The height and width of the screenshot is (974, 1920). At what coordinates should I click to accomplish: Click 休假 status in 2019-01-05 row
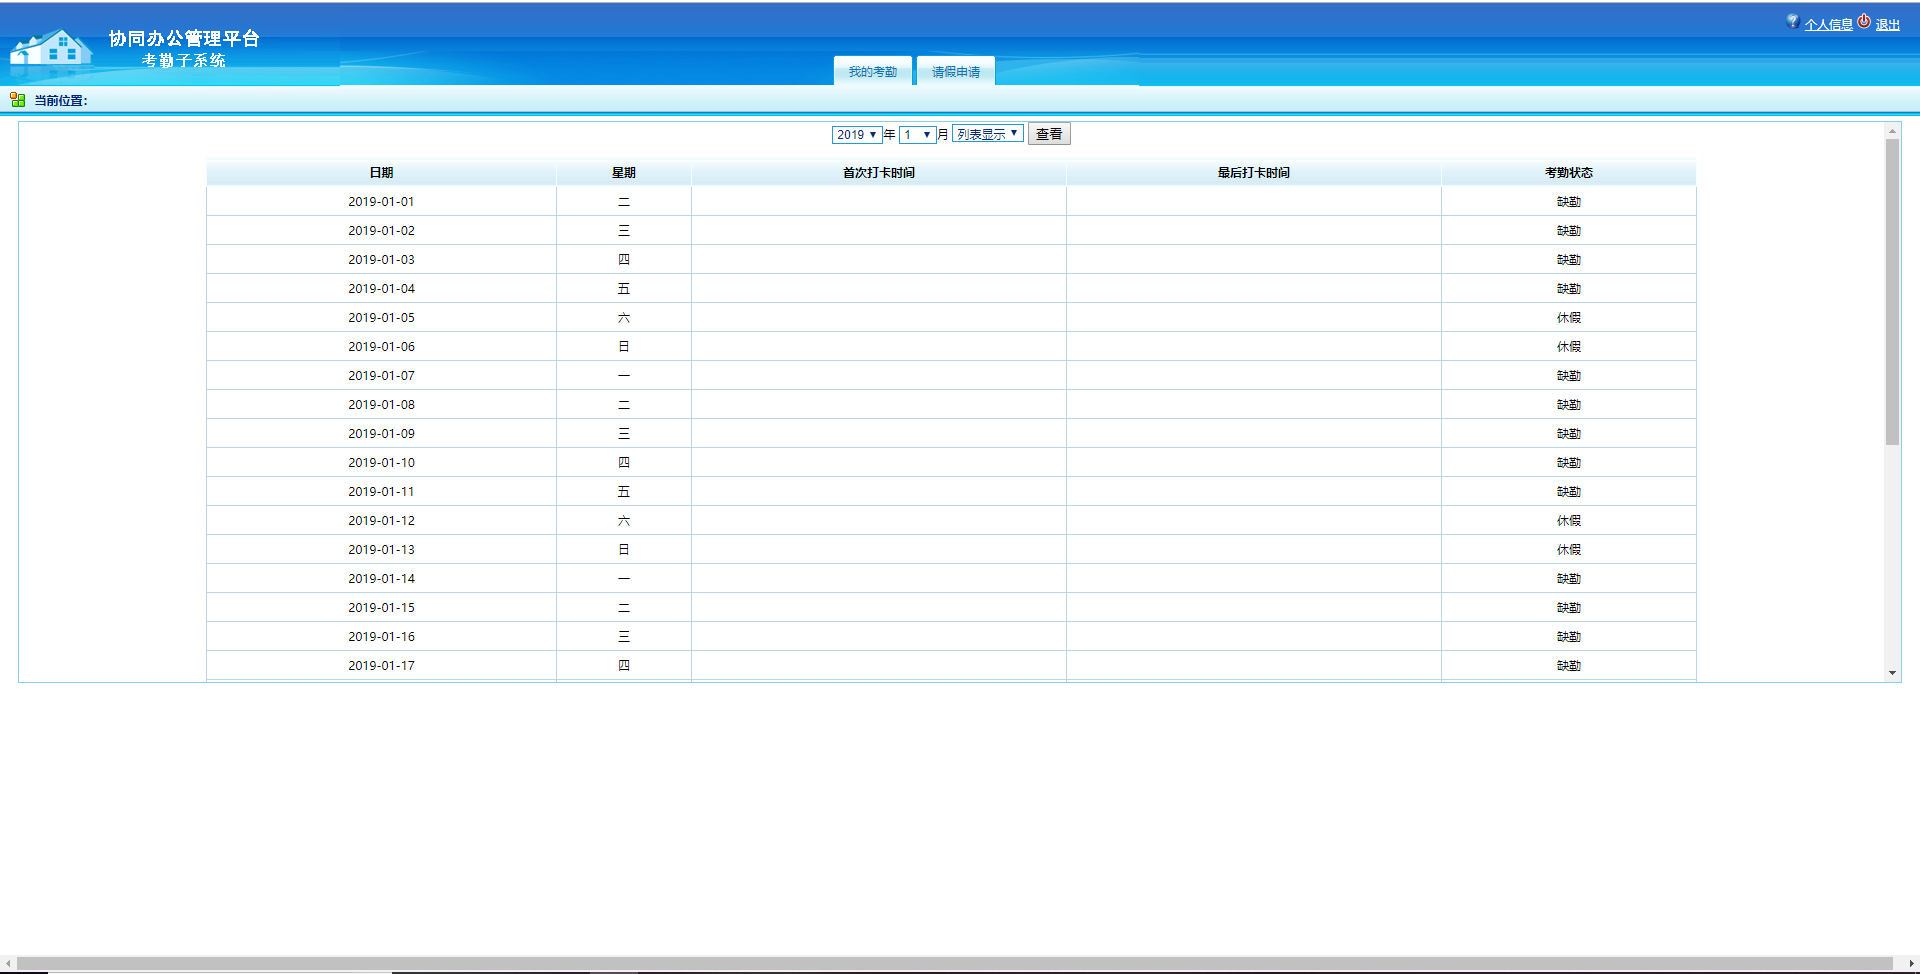[x=1569, y=318]
